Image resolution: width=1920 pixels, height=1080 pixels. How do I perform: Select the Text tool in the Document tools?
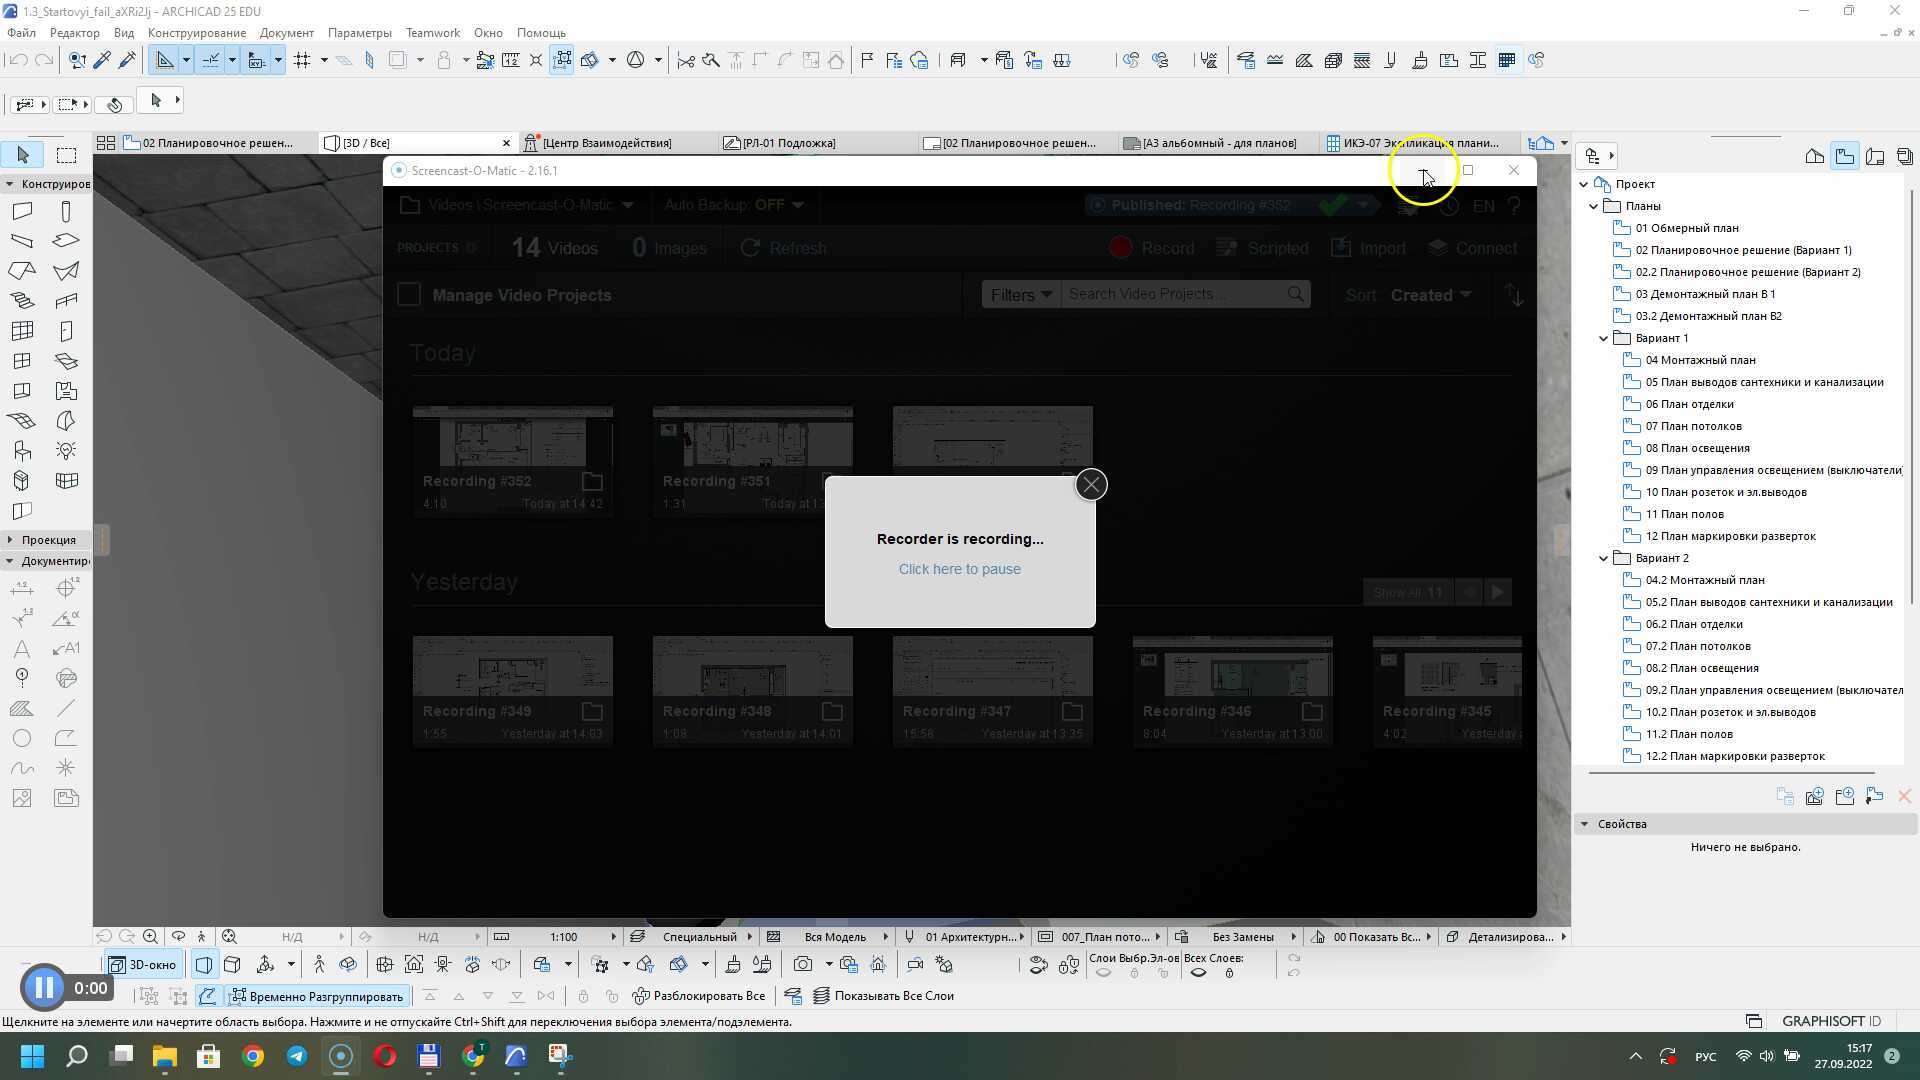[22, 649]
